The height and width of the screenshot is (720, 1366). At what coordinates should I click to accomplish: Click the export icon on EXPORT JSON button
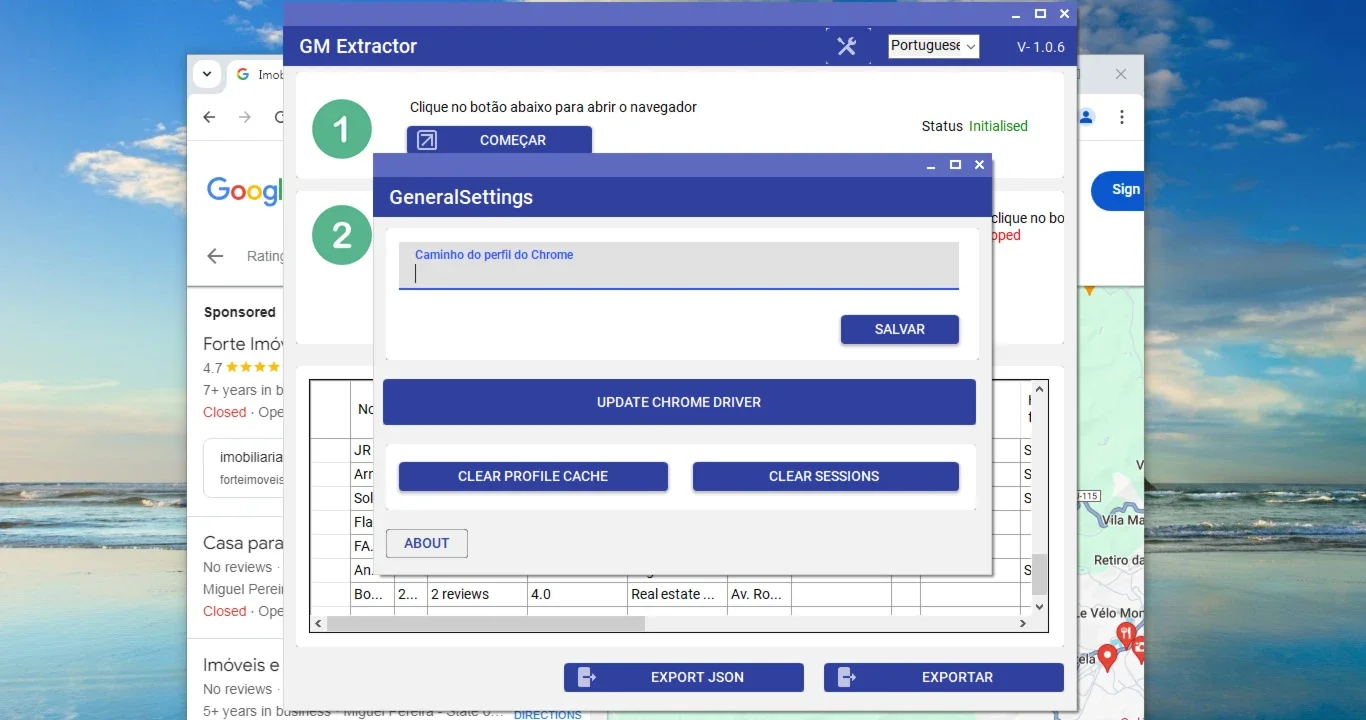click(587, 677)
